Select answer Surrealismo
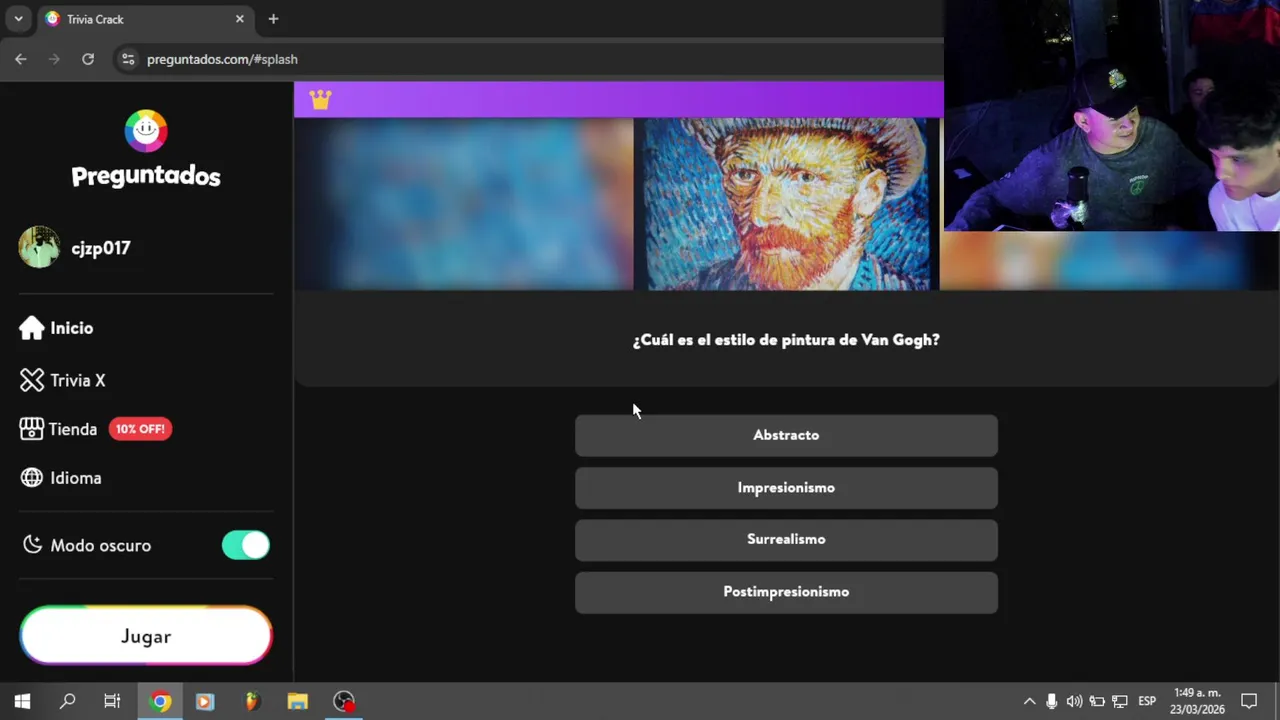 coord(786,539)
